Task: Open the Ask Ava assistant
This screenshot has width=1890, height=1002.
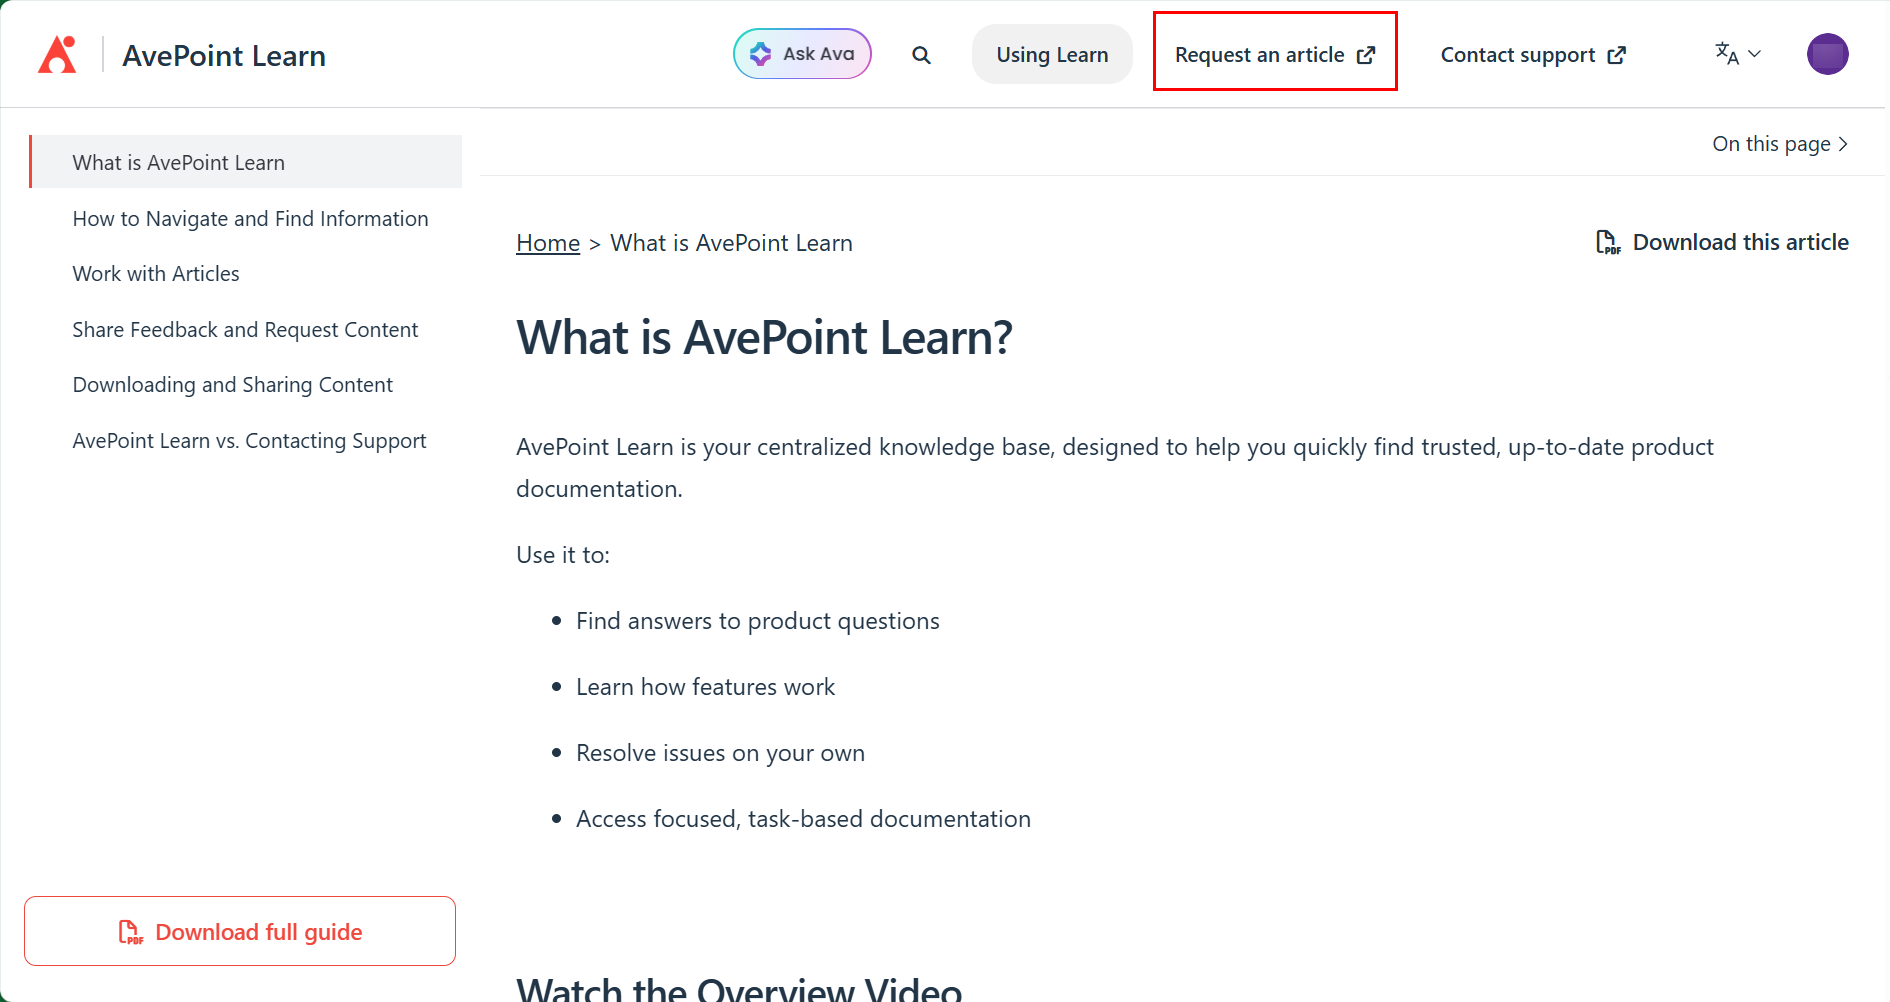Action: 802,54
